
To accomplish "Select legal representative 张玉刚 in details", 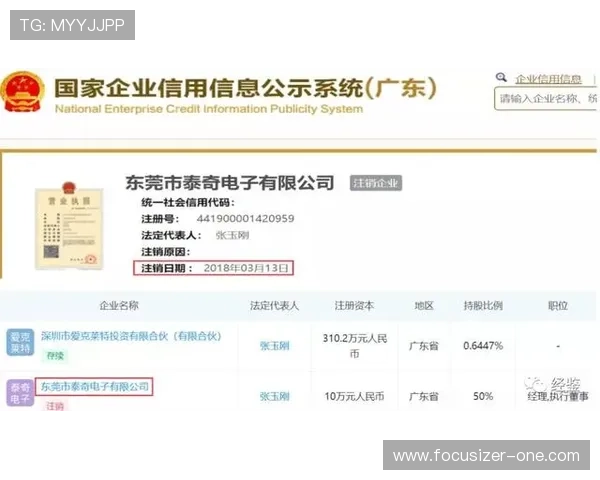I will point(232,235).
